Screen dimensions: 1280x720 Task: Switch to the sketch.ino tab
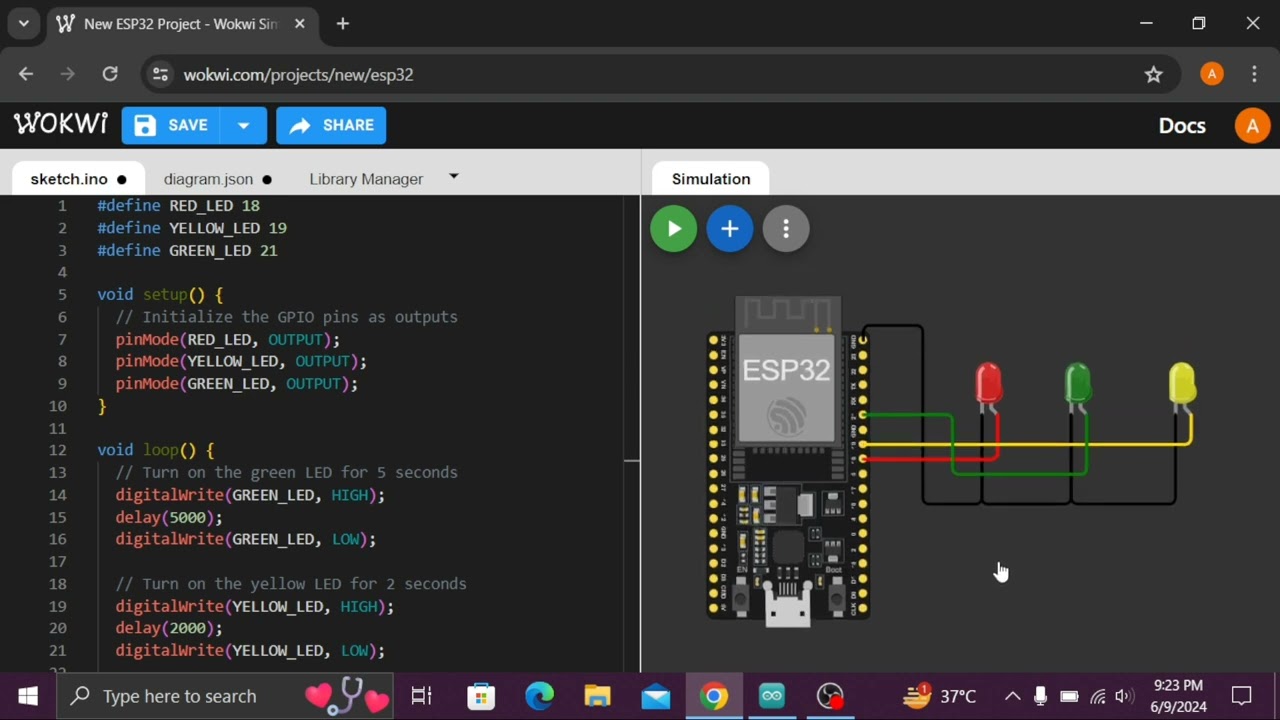coord(78,179)
